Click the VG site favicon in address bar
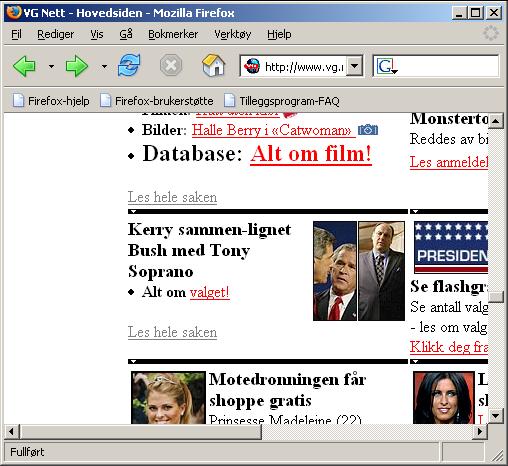 252,66
